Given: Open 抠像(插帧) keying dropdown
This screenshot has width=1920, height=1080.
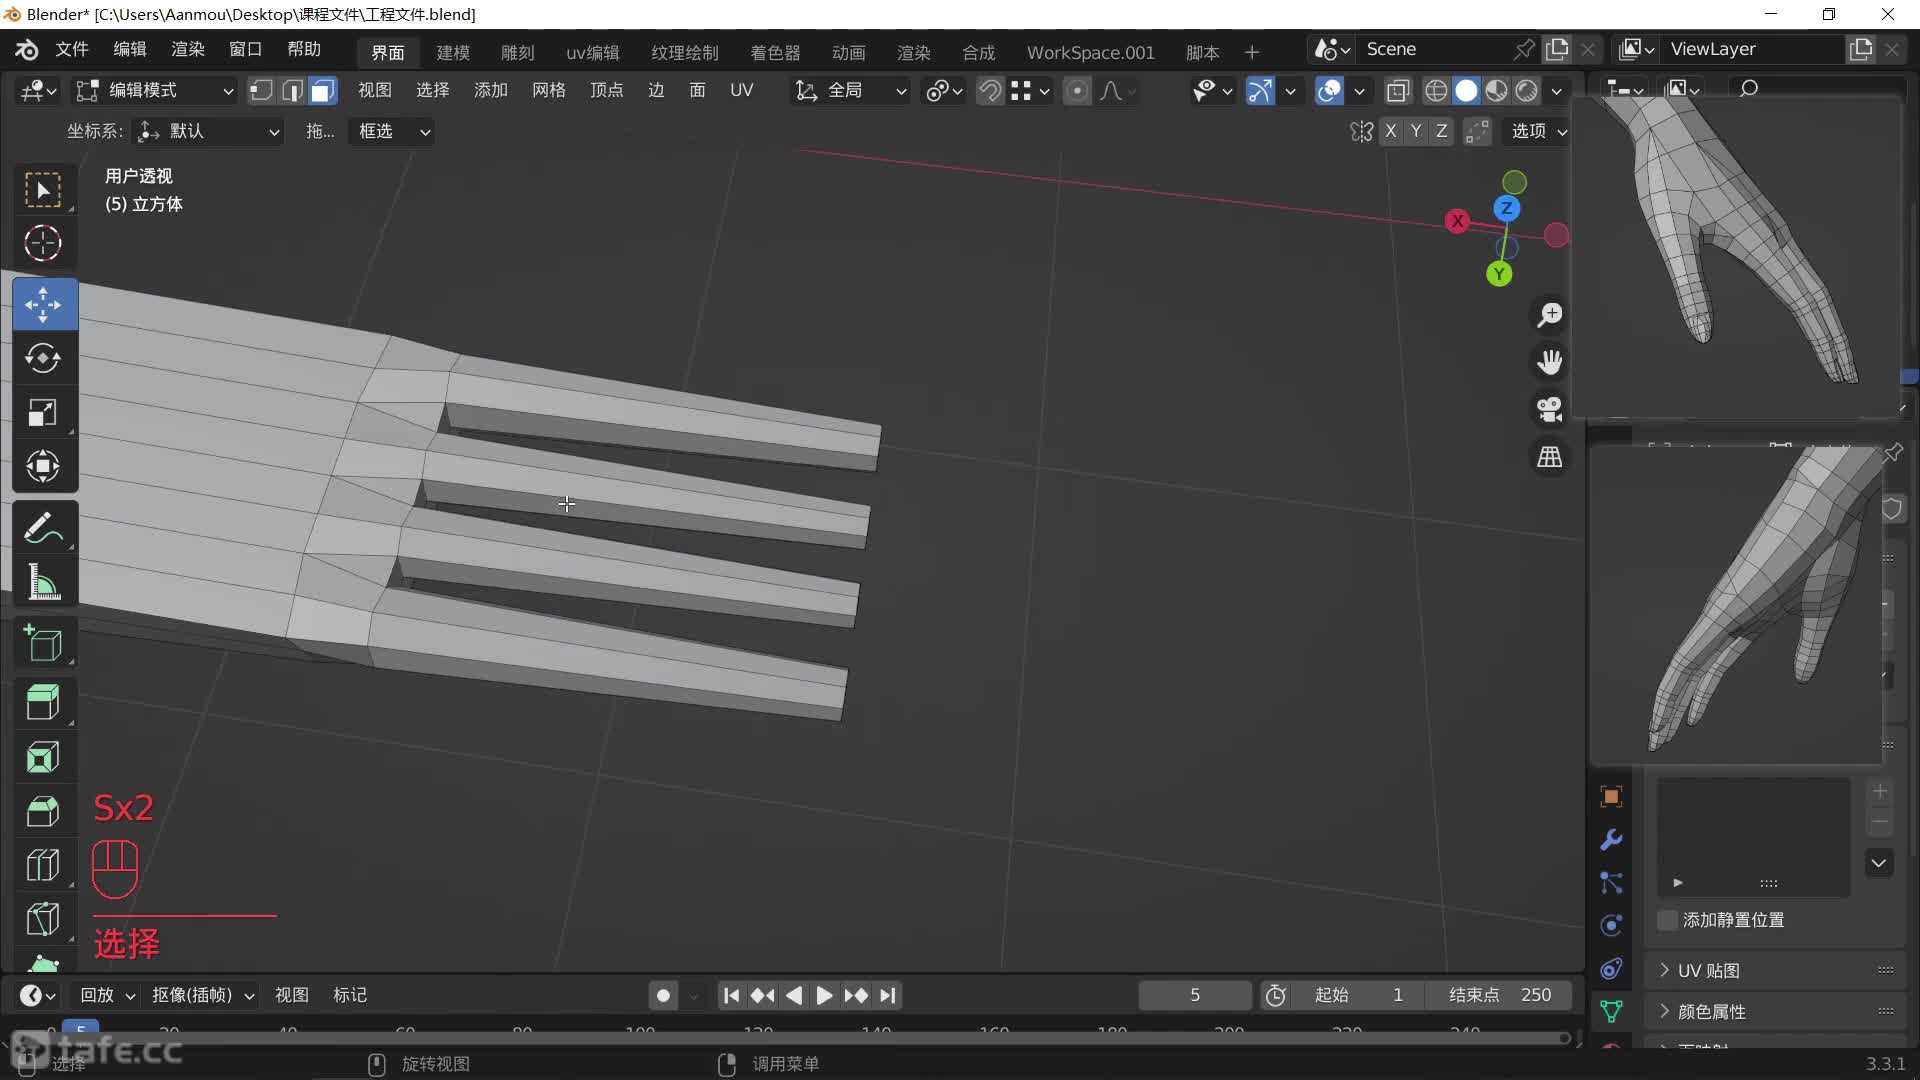Looking at the screenshot, I should (x=202, y=995).
